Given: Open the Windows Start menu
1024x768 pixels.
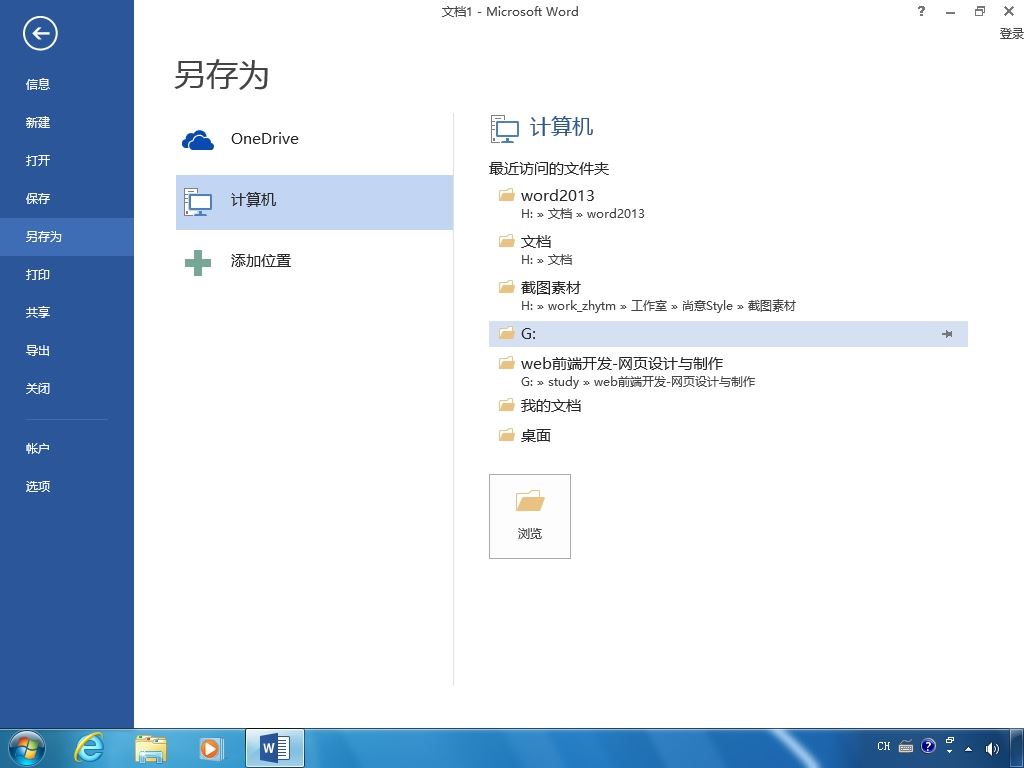Looking at the screenshot, I should pyautogui.click(x=27, y=748).
